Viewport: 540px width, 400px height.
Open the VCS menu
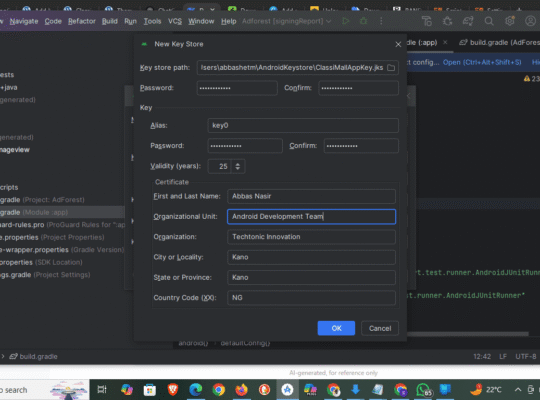point(175,21)
